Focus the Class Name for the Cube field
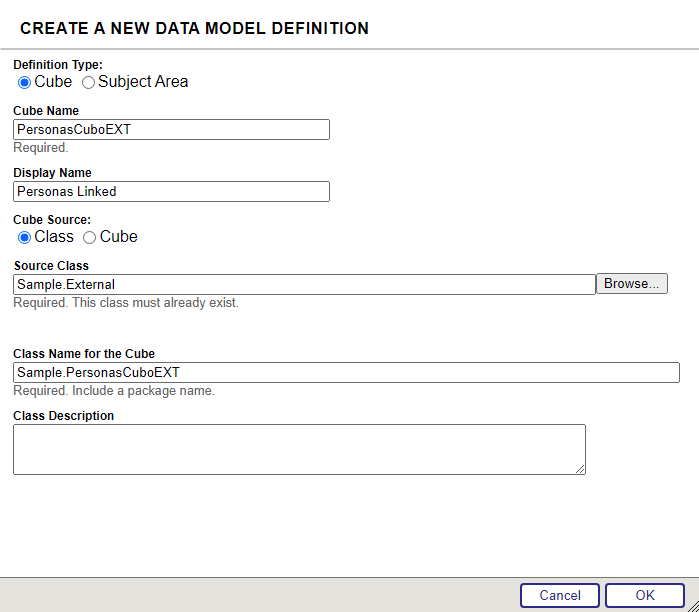The height and width of the screenshot is (612, 699). tap(346, 373)
